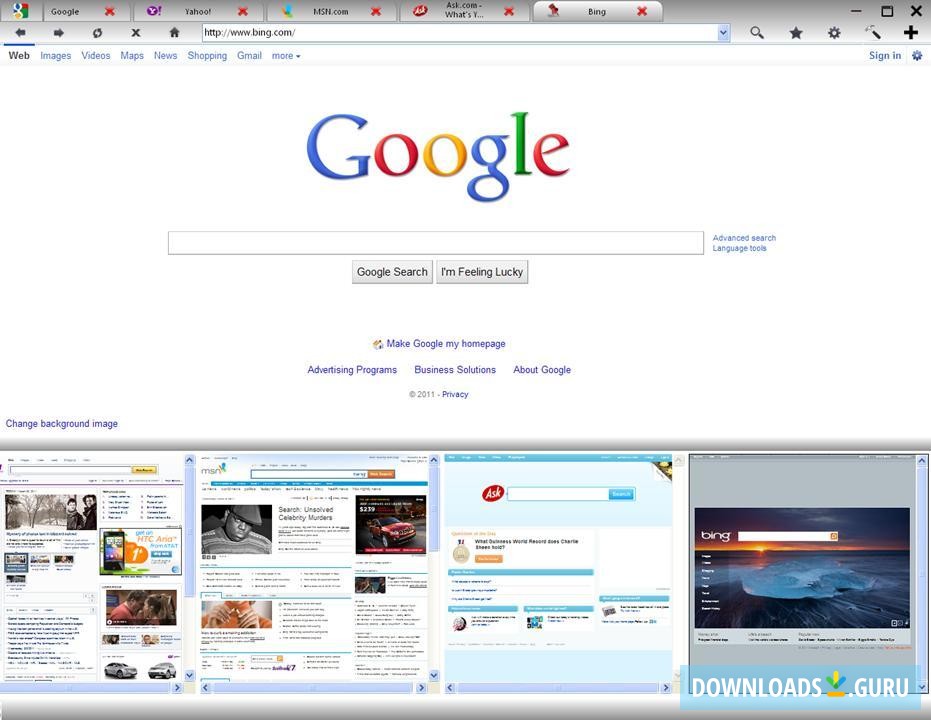931x720 pixels.
Task: Click the Yahoo favicon on second tab
Action: click(x=154, y=11)
